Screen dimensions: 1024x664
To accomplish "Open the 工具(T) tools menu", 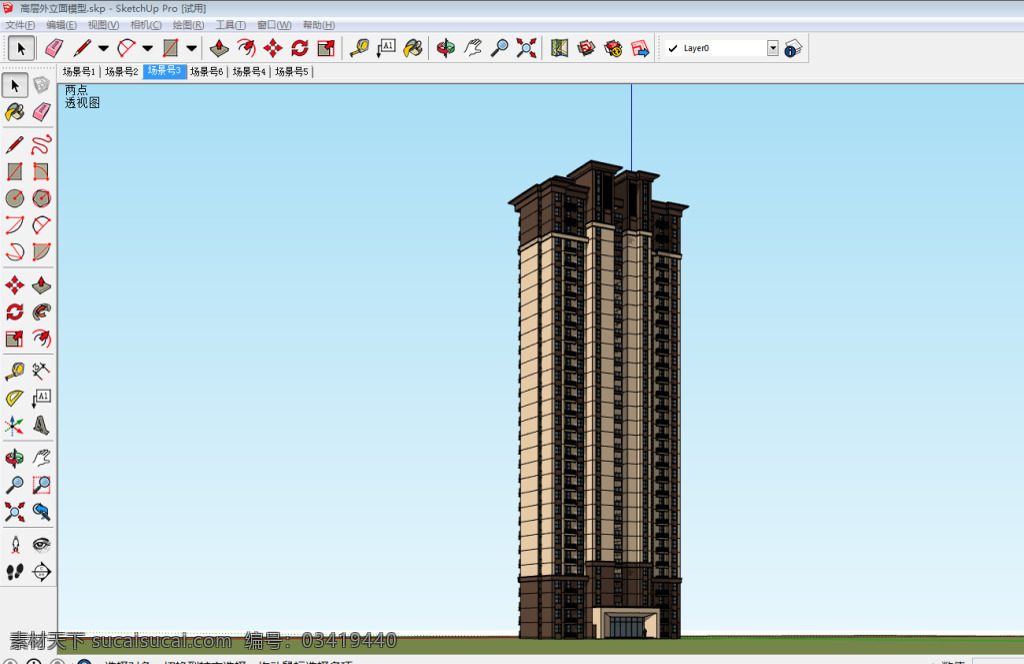I will pos(231,25).
